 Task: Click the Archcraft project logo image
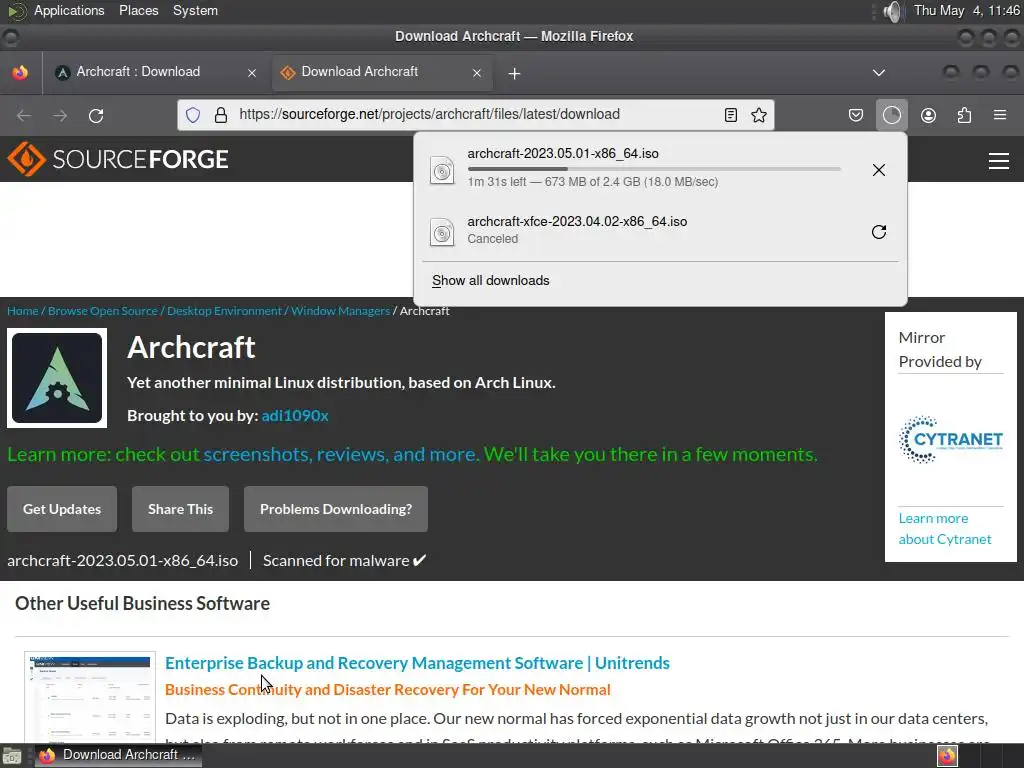tap(57, 378)
